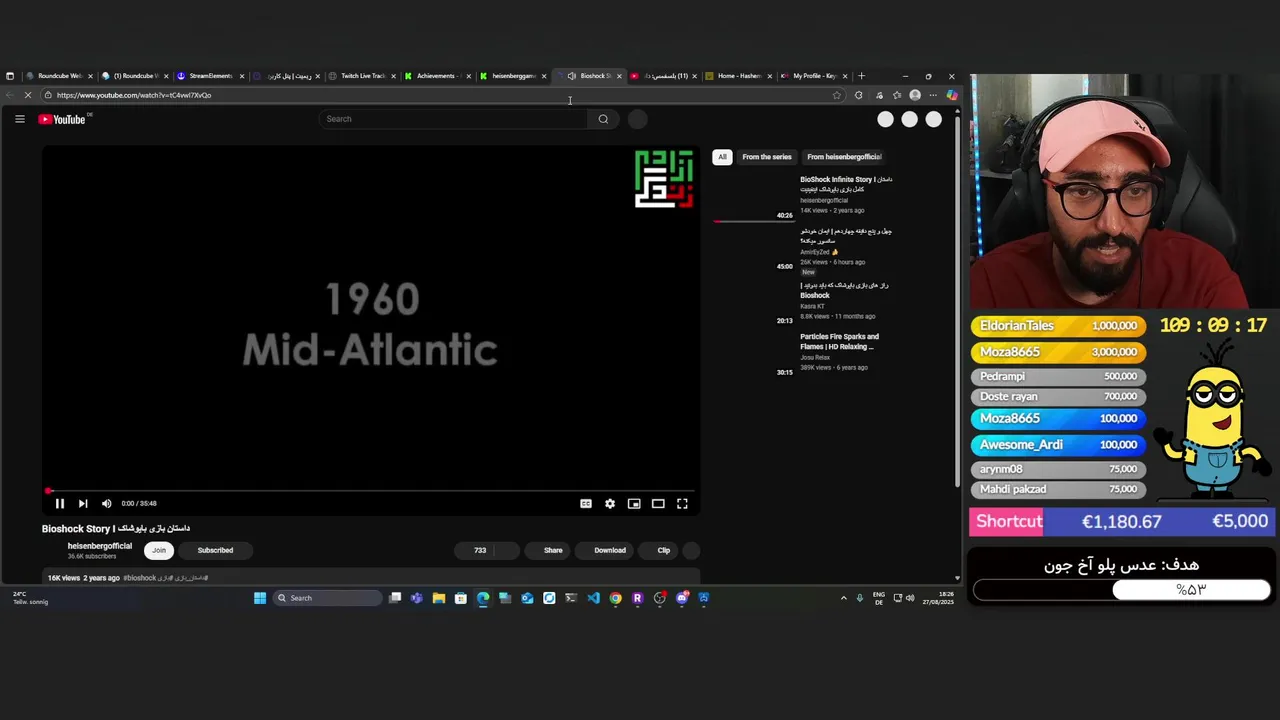This screenshot has height=720, width=1280.
Task: Open the Subscribed dropdown
Action: pyautogui.click(x=215, y=550)
